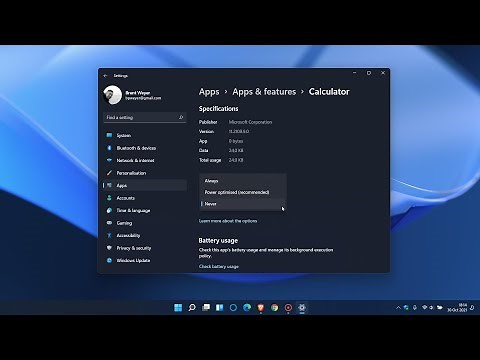480x360 pixels.
Task: Click the magnifier icon in Find a setting
Action: [181, 117]
